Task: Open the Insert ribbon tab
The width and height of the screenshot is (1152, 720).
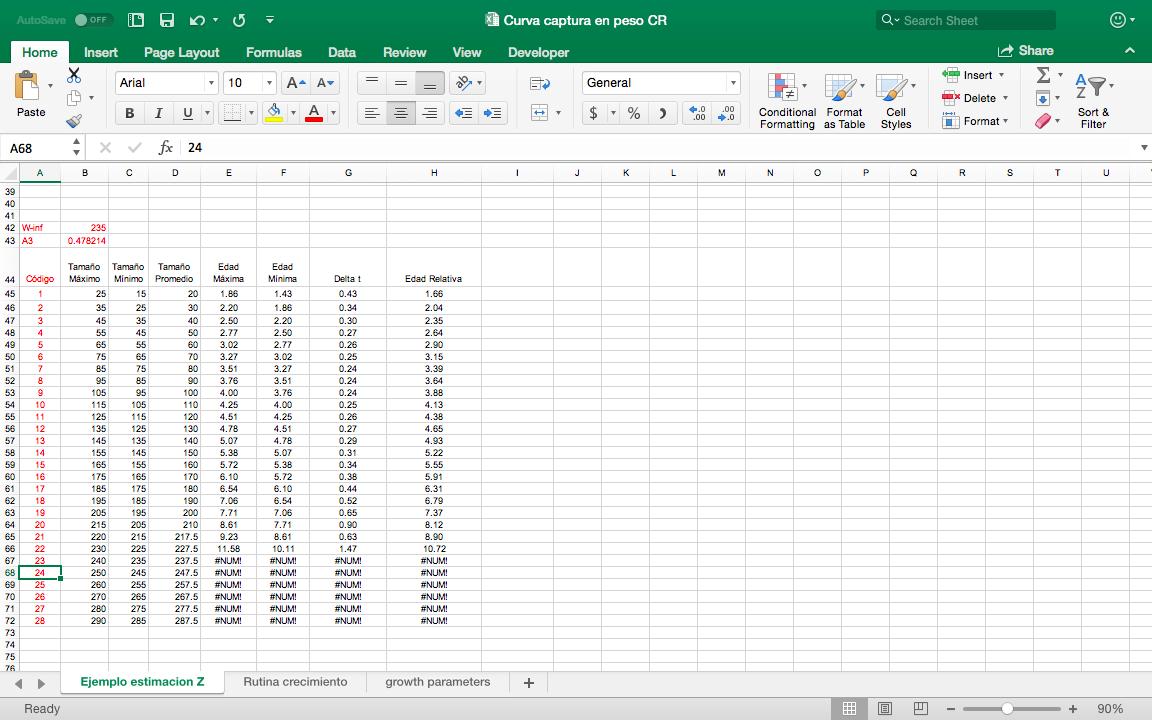Action: [x=101, y=52]
